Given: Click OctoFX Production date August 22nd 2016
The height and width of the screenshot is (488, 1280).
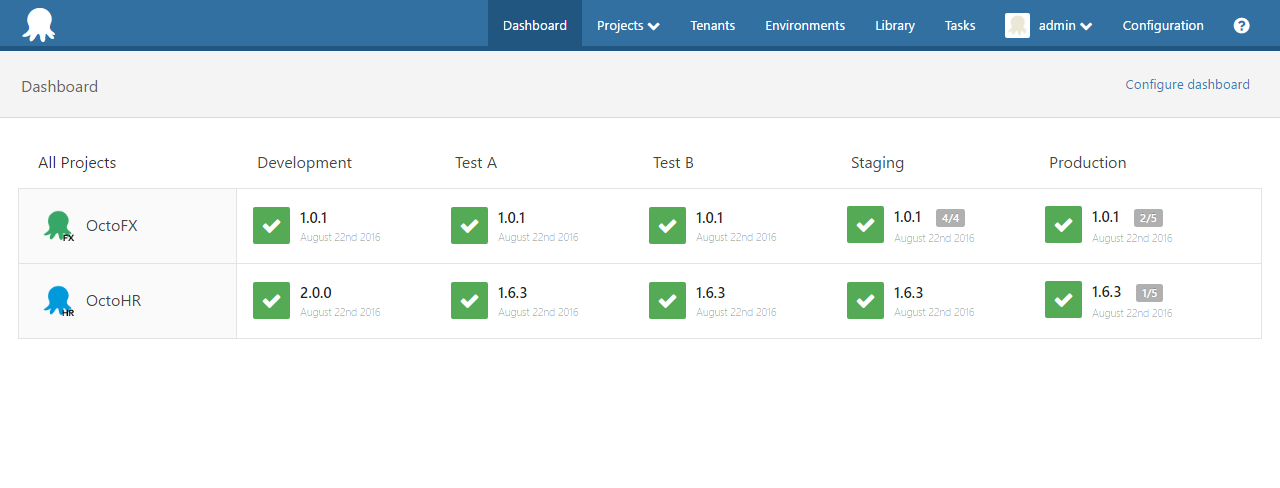Looking at the screenshot, I should 1132,238.
